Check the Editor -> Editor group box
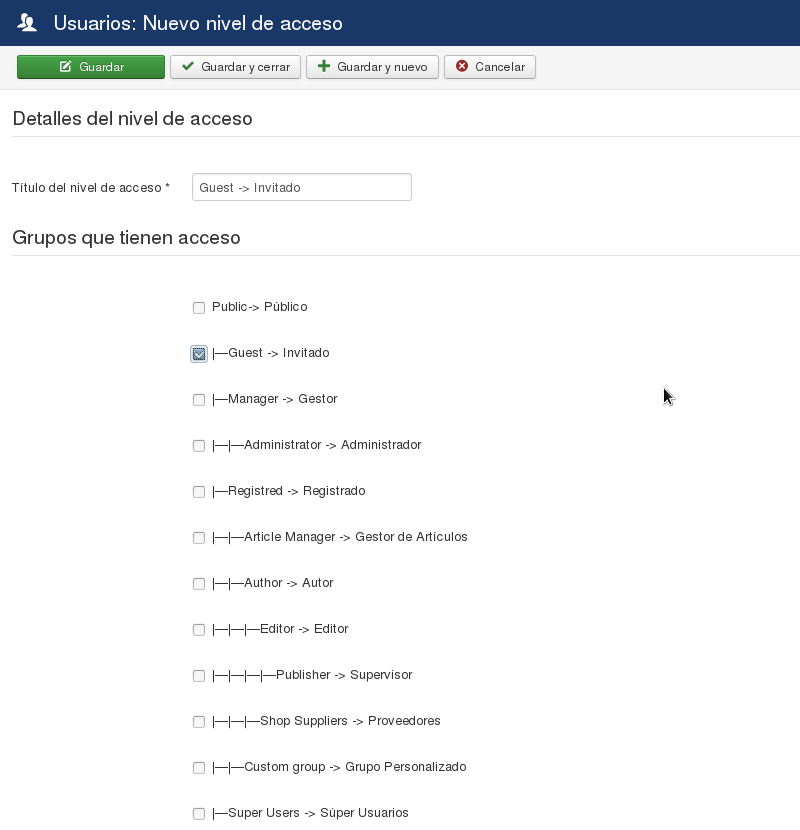The image size is (800, 830). (199, 630)
